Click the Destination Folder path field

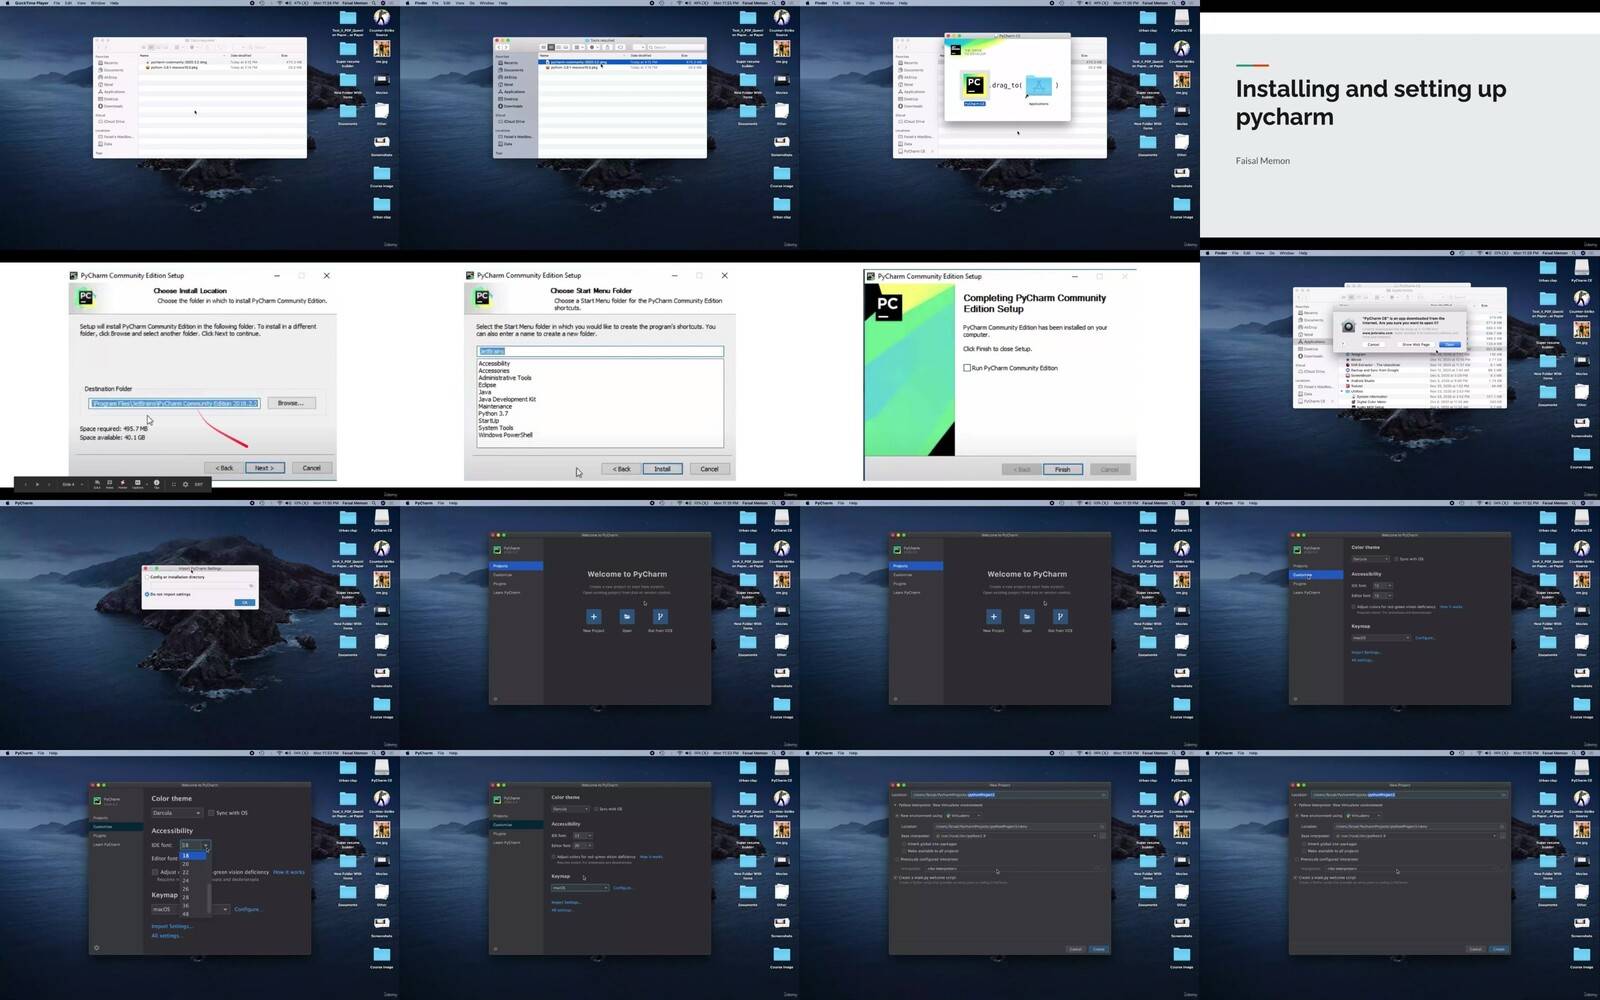point(174,403)
